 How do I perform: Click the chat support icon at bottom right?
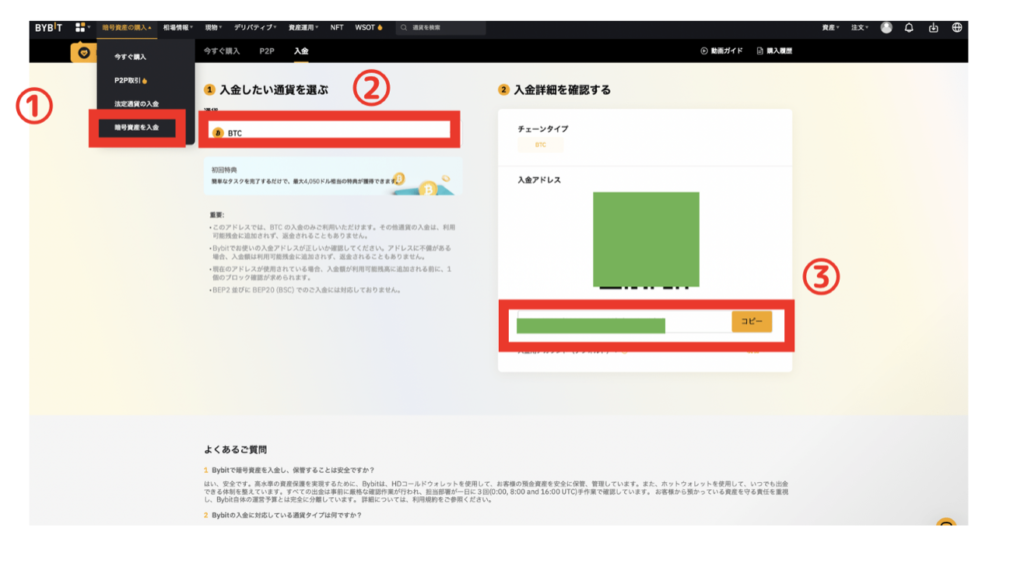click(x=946, y=522)
